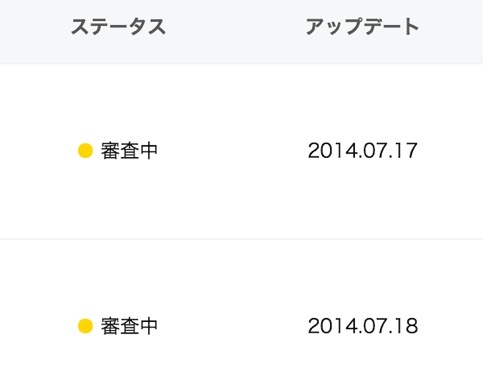Image resolution: width=483 pixels, height=372 pixels.
Task: Sort by the アップデート column header
Action: pos(362,27)
